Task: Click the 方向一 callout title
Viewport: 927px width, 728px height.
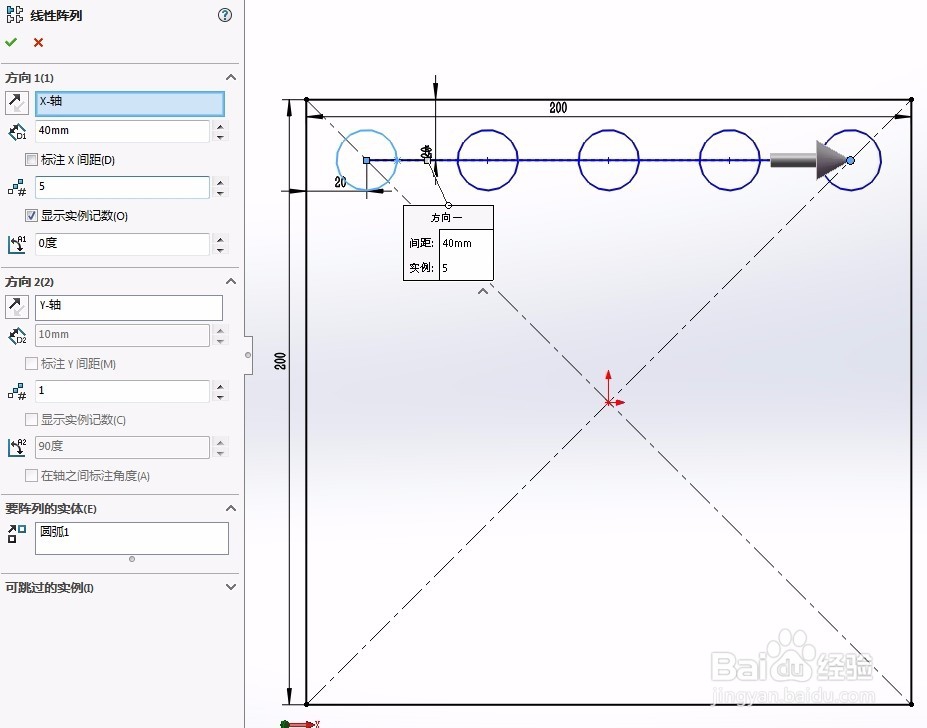Action: 447,218
